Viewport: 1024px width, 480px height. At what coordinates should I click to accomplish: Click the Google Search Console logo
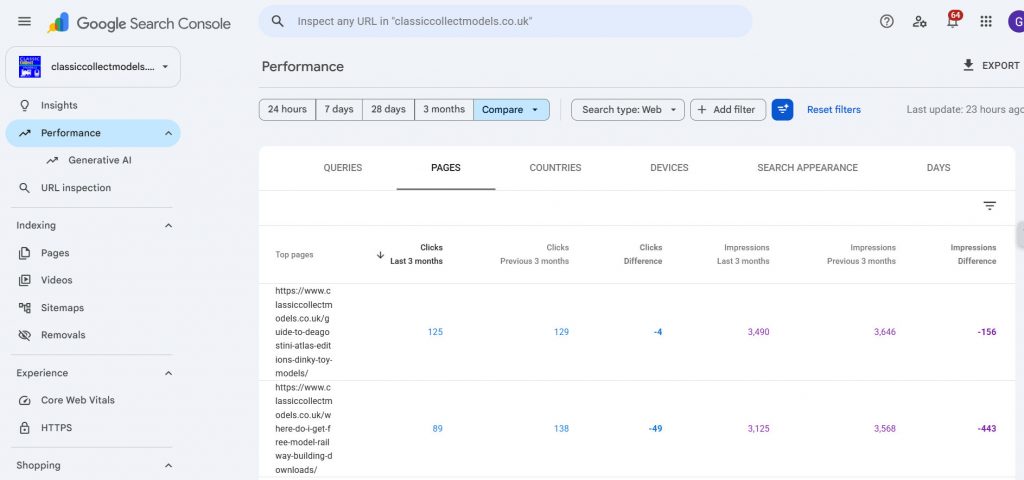click(139, 23)
